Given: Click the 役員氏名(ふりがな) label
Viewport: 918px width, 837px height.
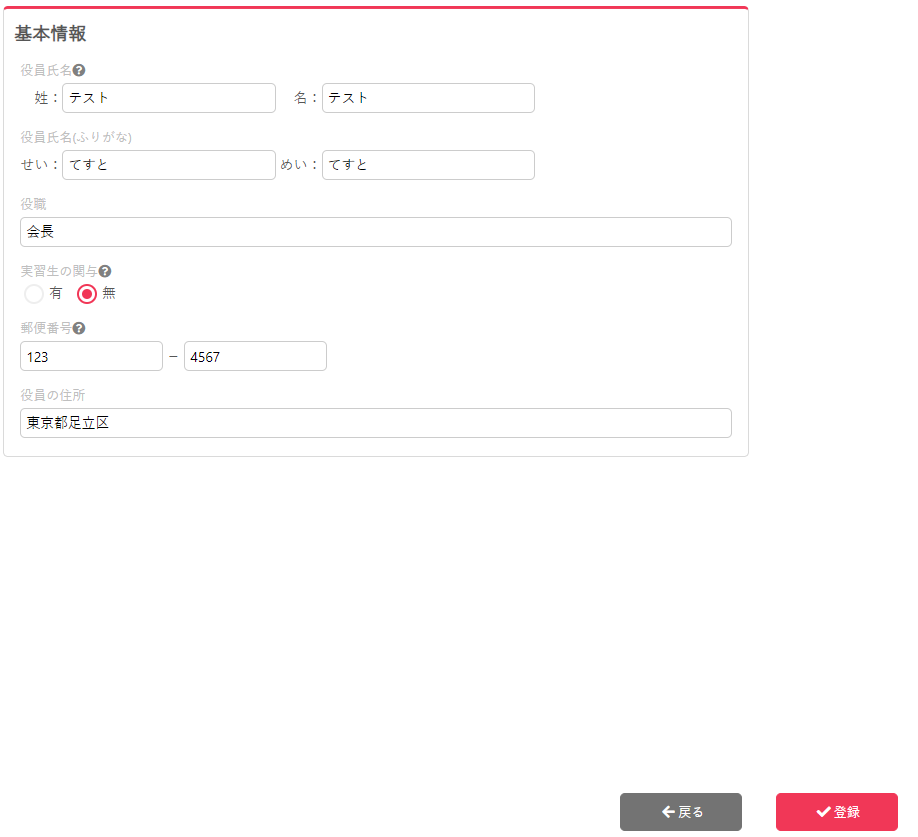Looking at the screenshot, I should pyautogui.click(x=76, y=137).
